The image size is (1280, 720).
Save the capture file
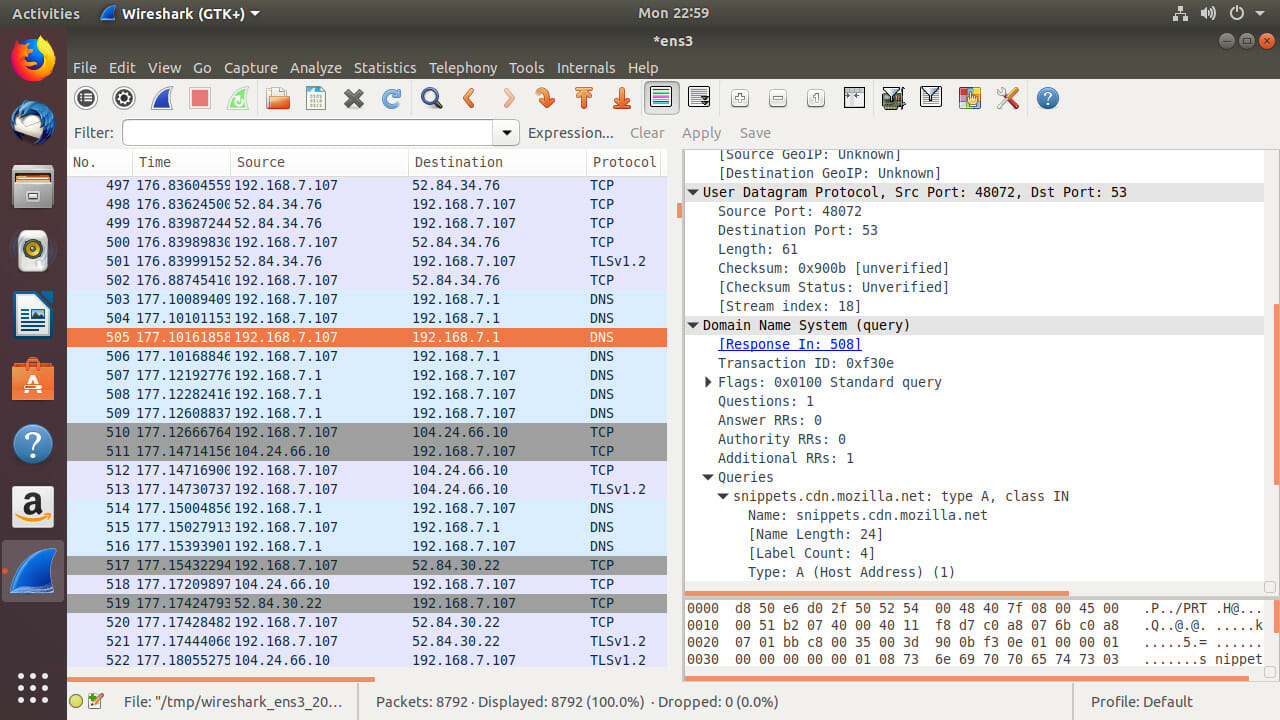pyautogui.click(x=315, y=98)
